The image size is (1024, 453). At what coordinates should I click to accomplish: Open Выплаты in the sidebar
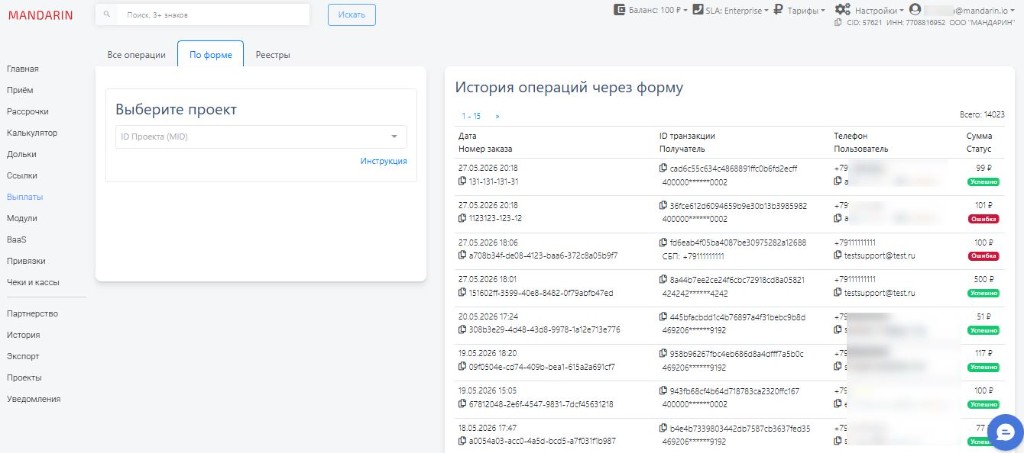(25, 196)
